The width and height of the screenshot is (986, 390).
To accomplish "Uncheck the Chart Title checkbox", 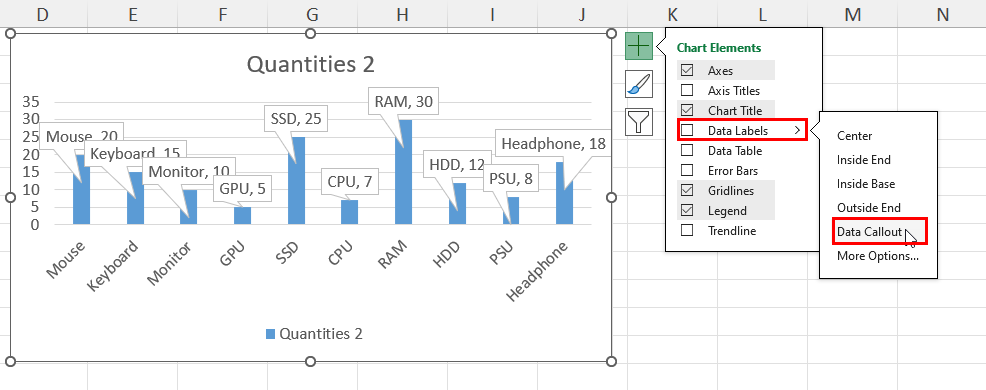I will pos(687,111).
